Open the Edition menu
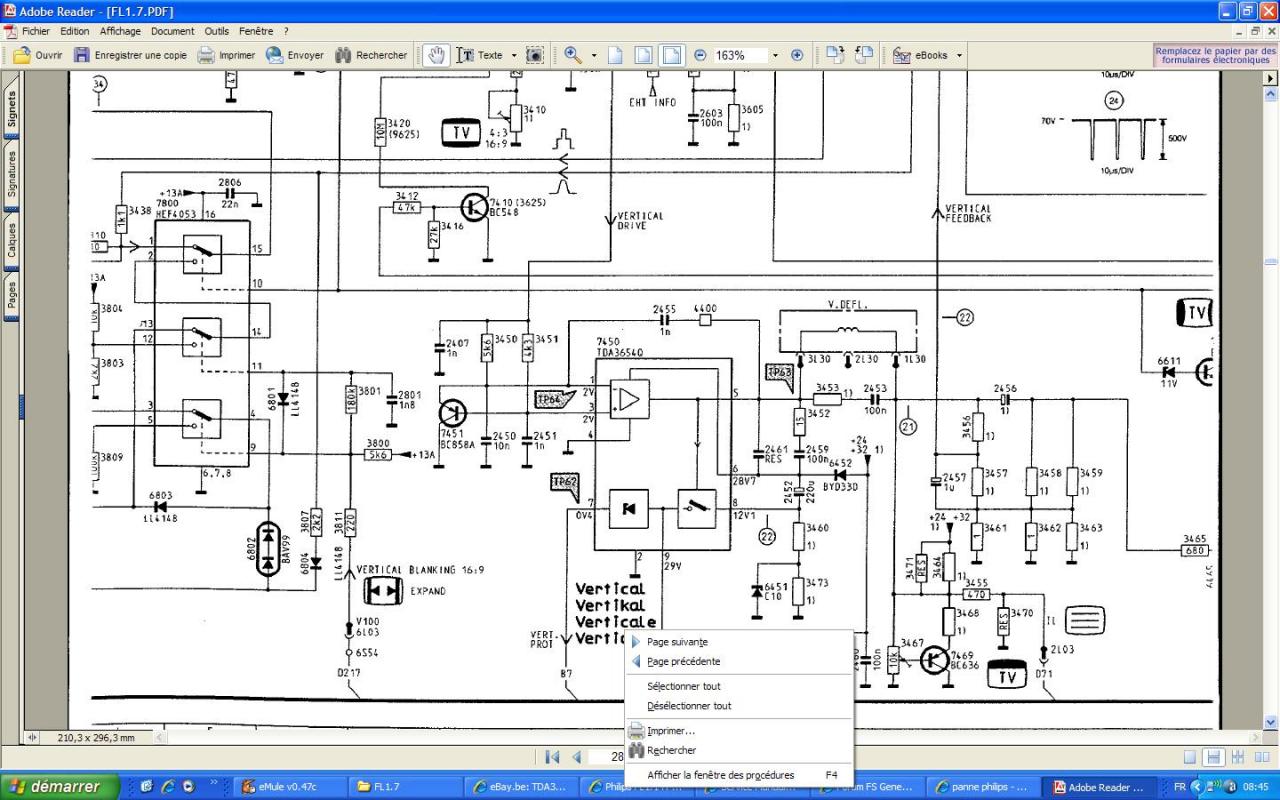This screenshot has height=800, width=1280. pyautogui.click(x=75, y=31)
